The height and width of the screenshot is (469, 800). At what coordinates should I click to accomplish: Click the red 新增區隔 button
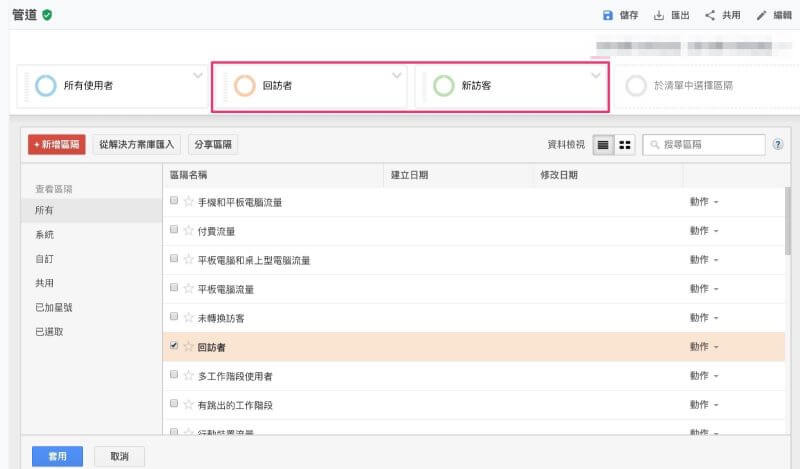click(x=57, y=144)
